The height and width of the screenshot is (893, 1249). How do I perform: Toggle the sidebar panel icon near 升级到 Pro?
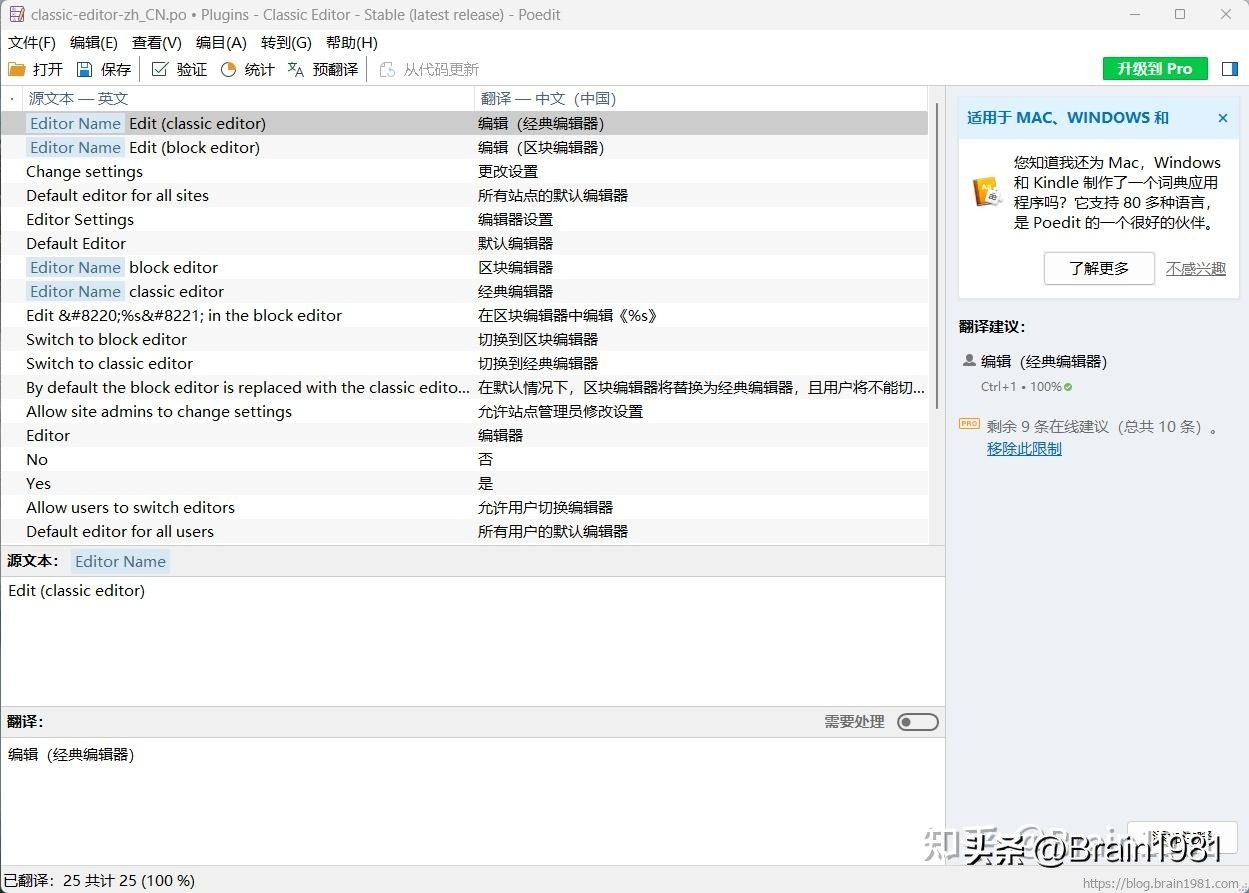1229,69
